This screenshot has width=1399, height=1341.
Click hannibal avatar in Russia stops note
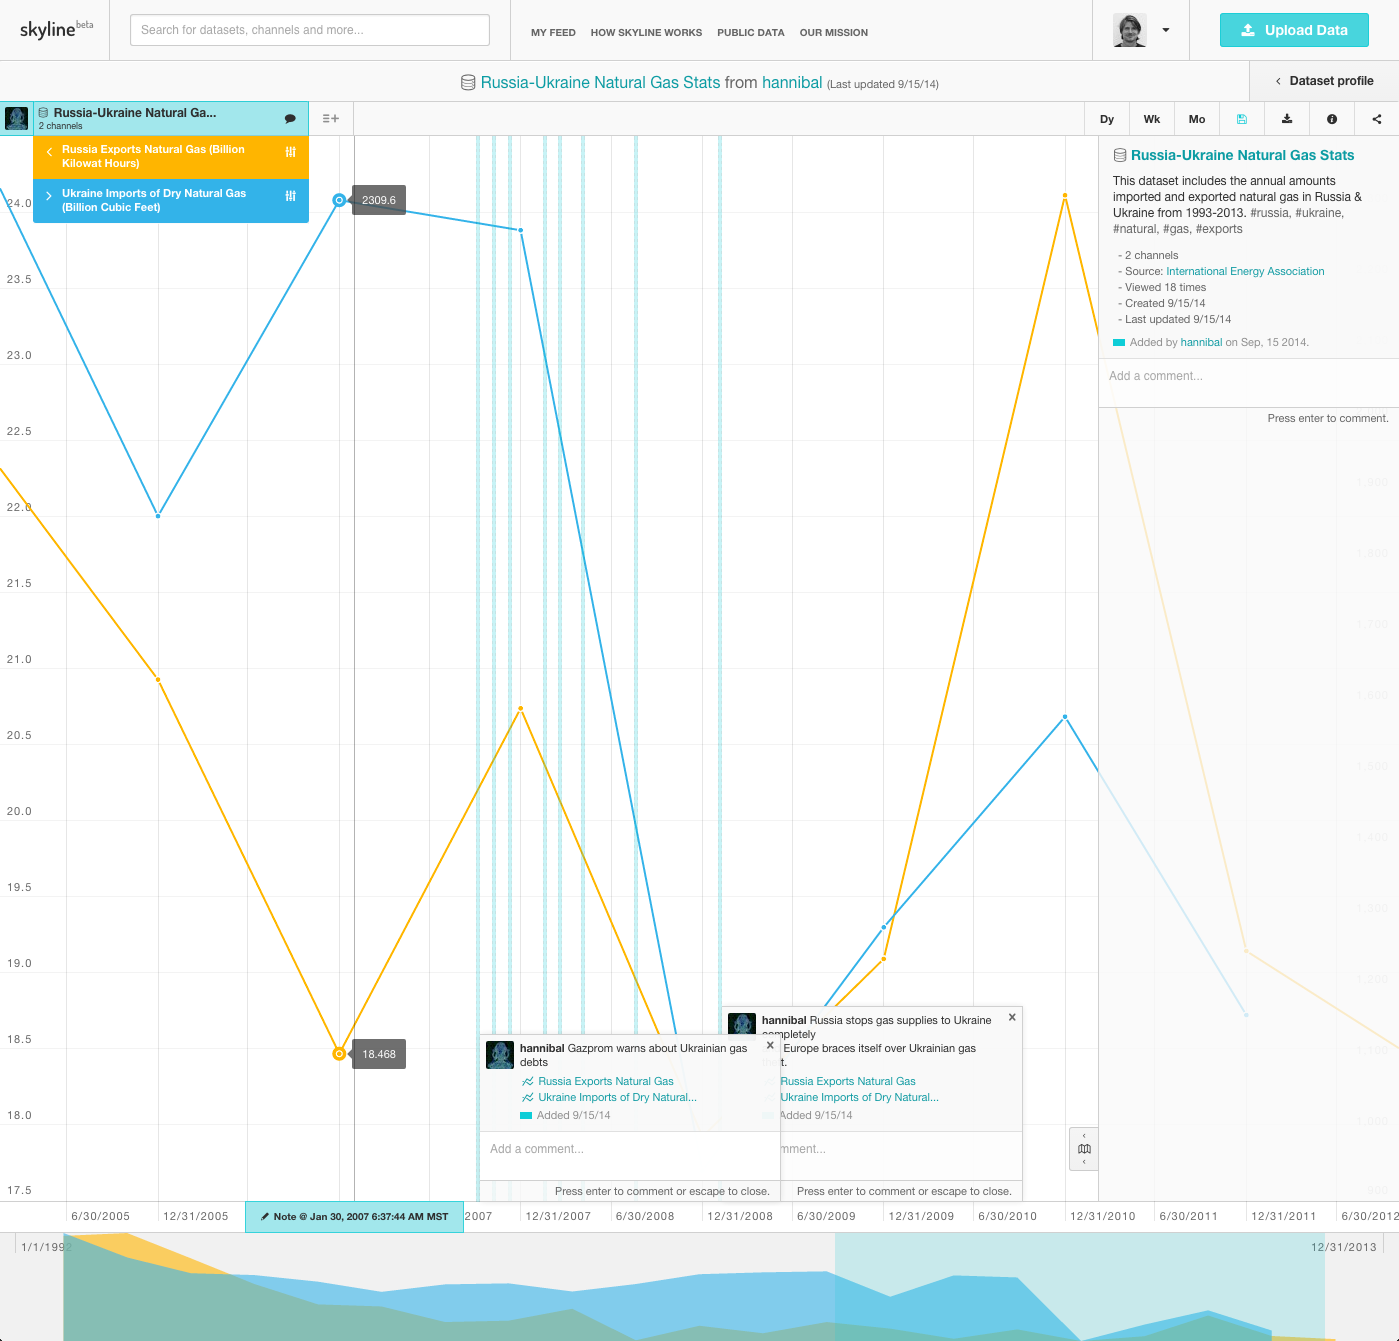click(742, 1025)
